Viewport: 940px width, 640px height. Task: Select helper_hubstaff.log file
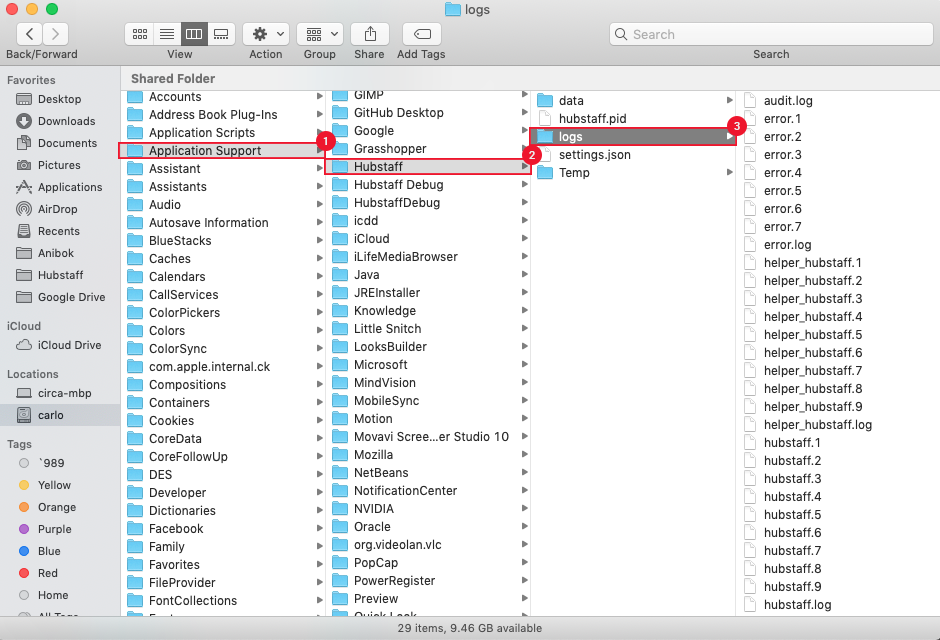point(837,424)
